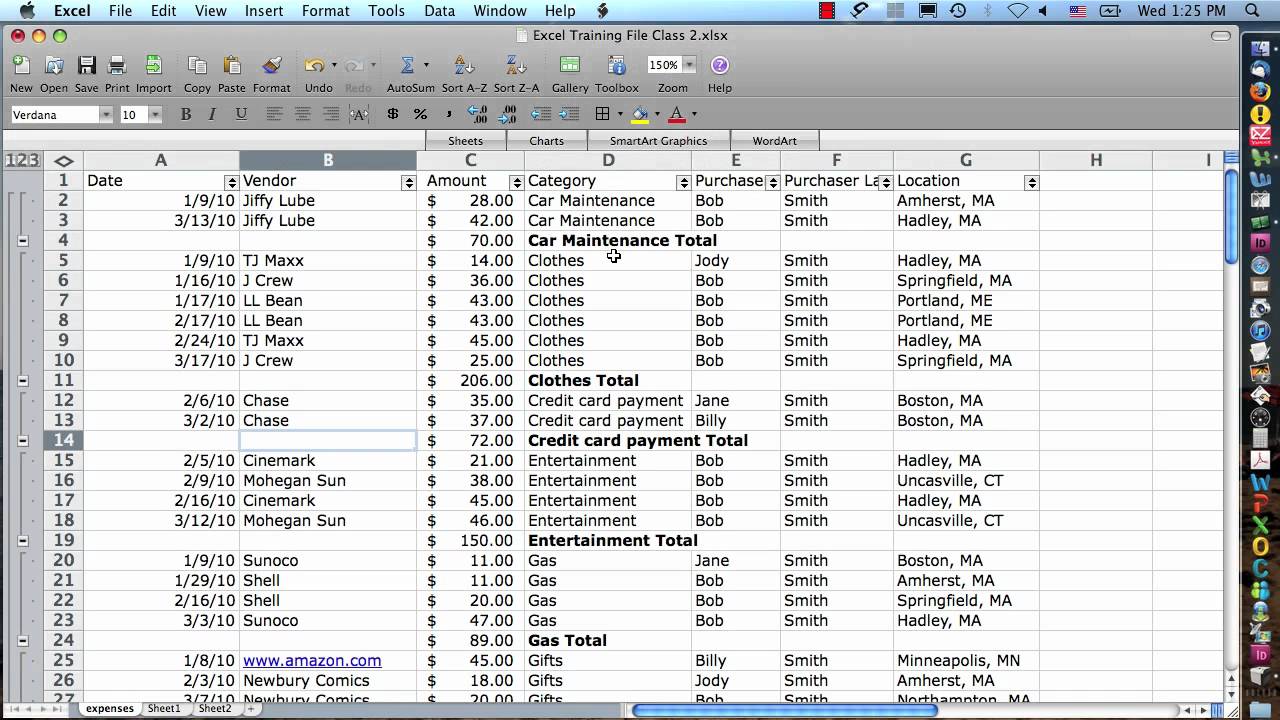Apply currency dollar format
Image resolution: width=1280 pixels, height=720 pixels.
[x=393, y=115]
